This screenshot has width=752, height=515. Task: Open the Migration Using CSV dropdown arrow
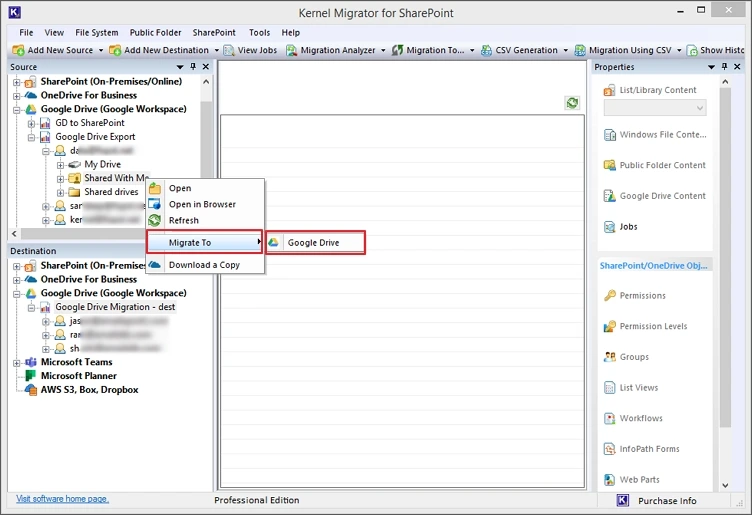click(x=679, y=50)
